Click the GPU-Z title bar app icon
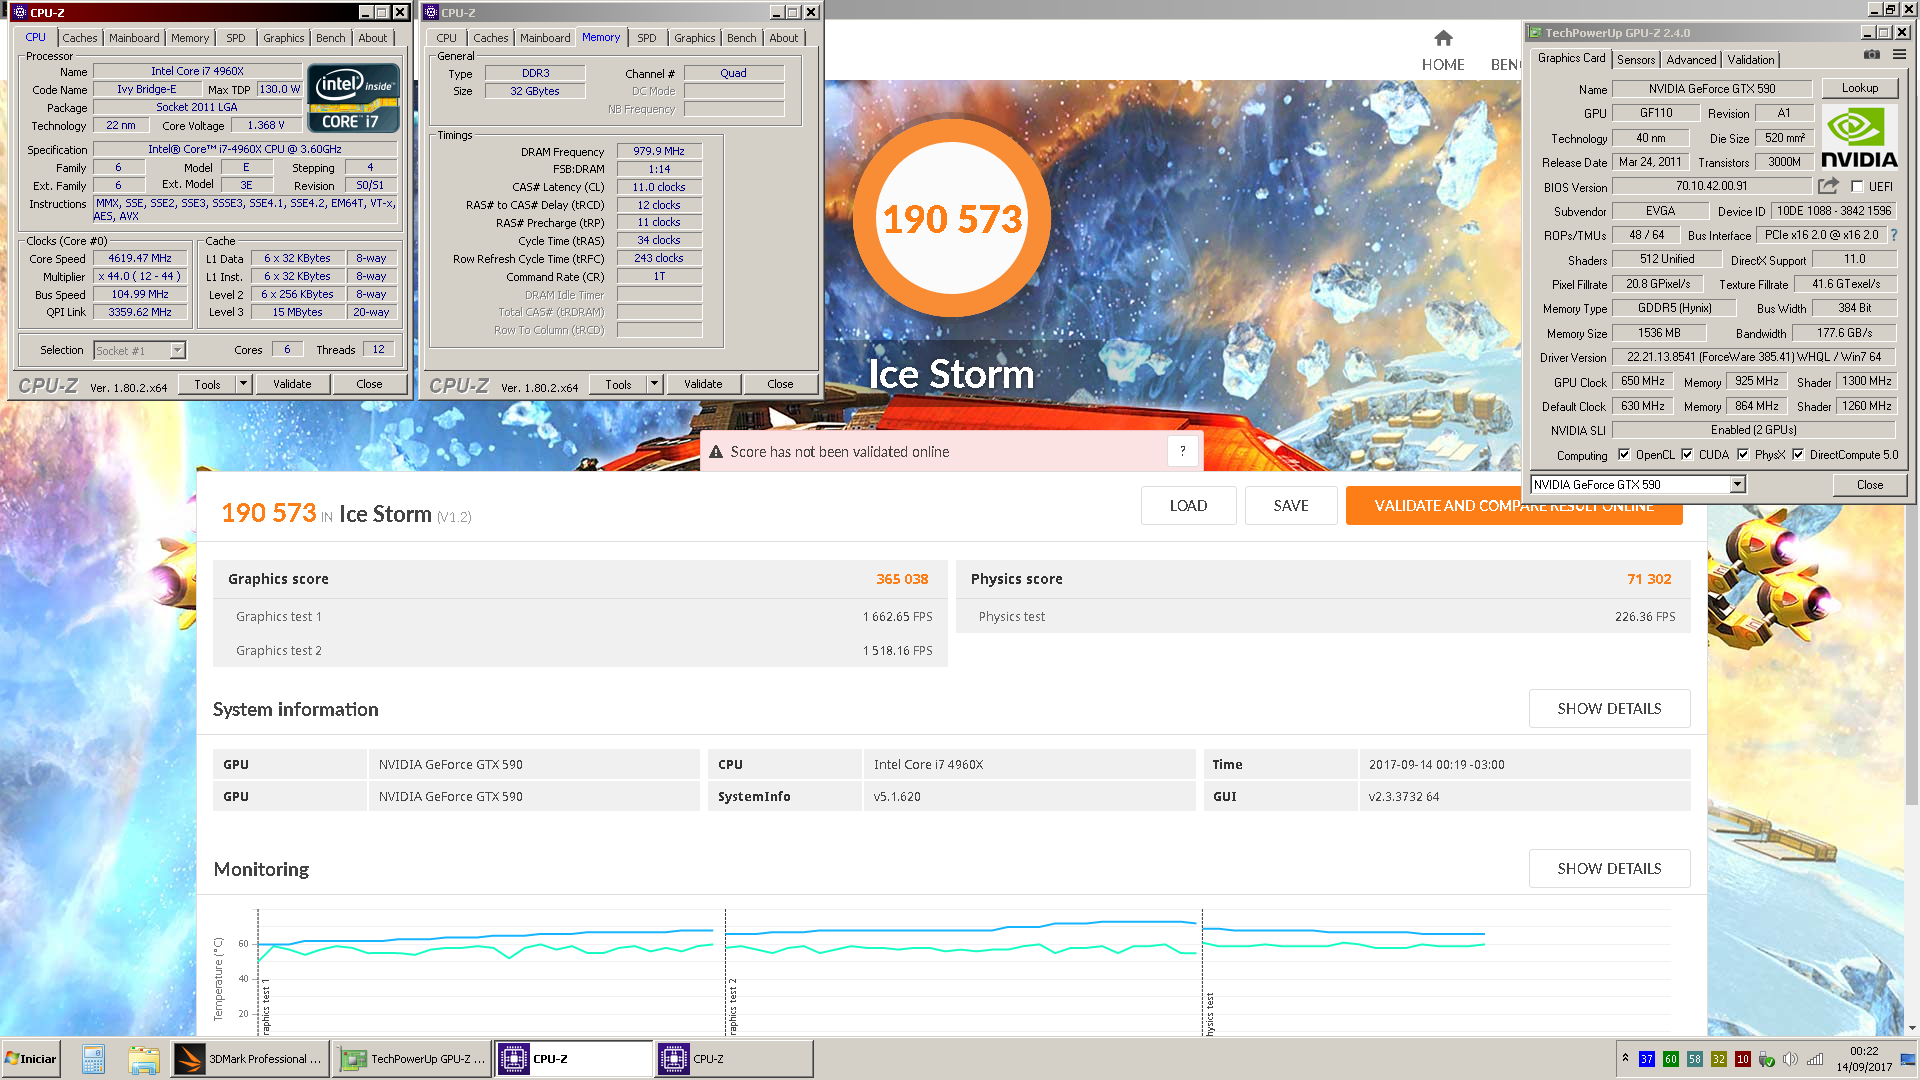The image size is (1920, 1080). coord(1535,33)
